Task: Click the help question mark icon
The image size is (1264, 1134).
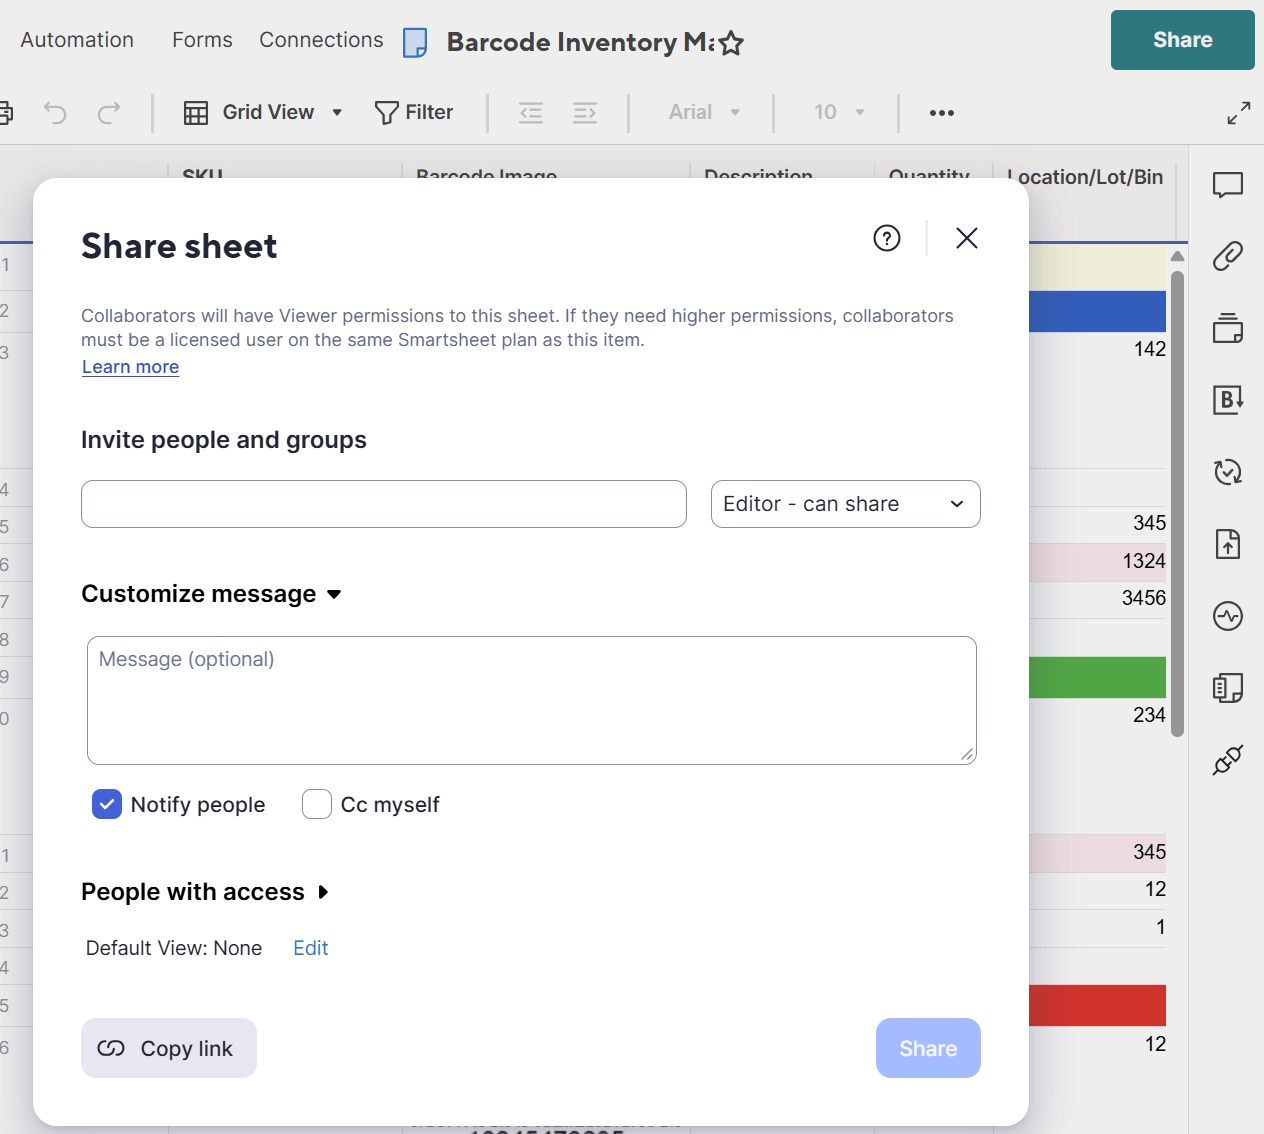Action: pyautogui.click(x=886, y=238)
